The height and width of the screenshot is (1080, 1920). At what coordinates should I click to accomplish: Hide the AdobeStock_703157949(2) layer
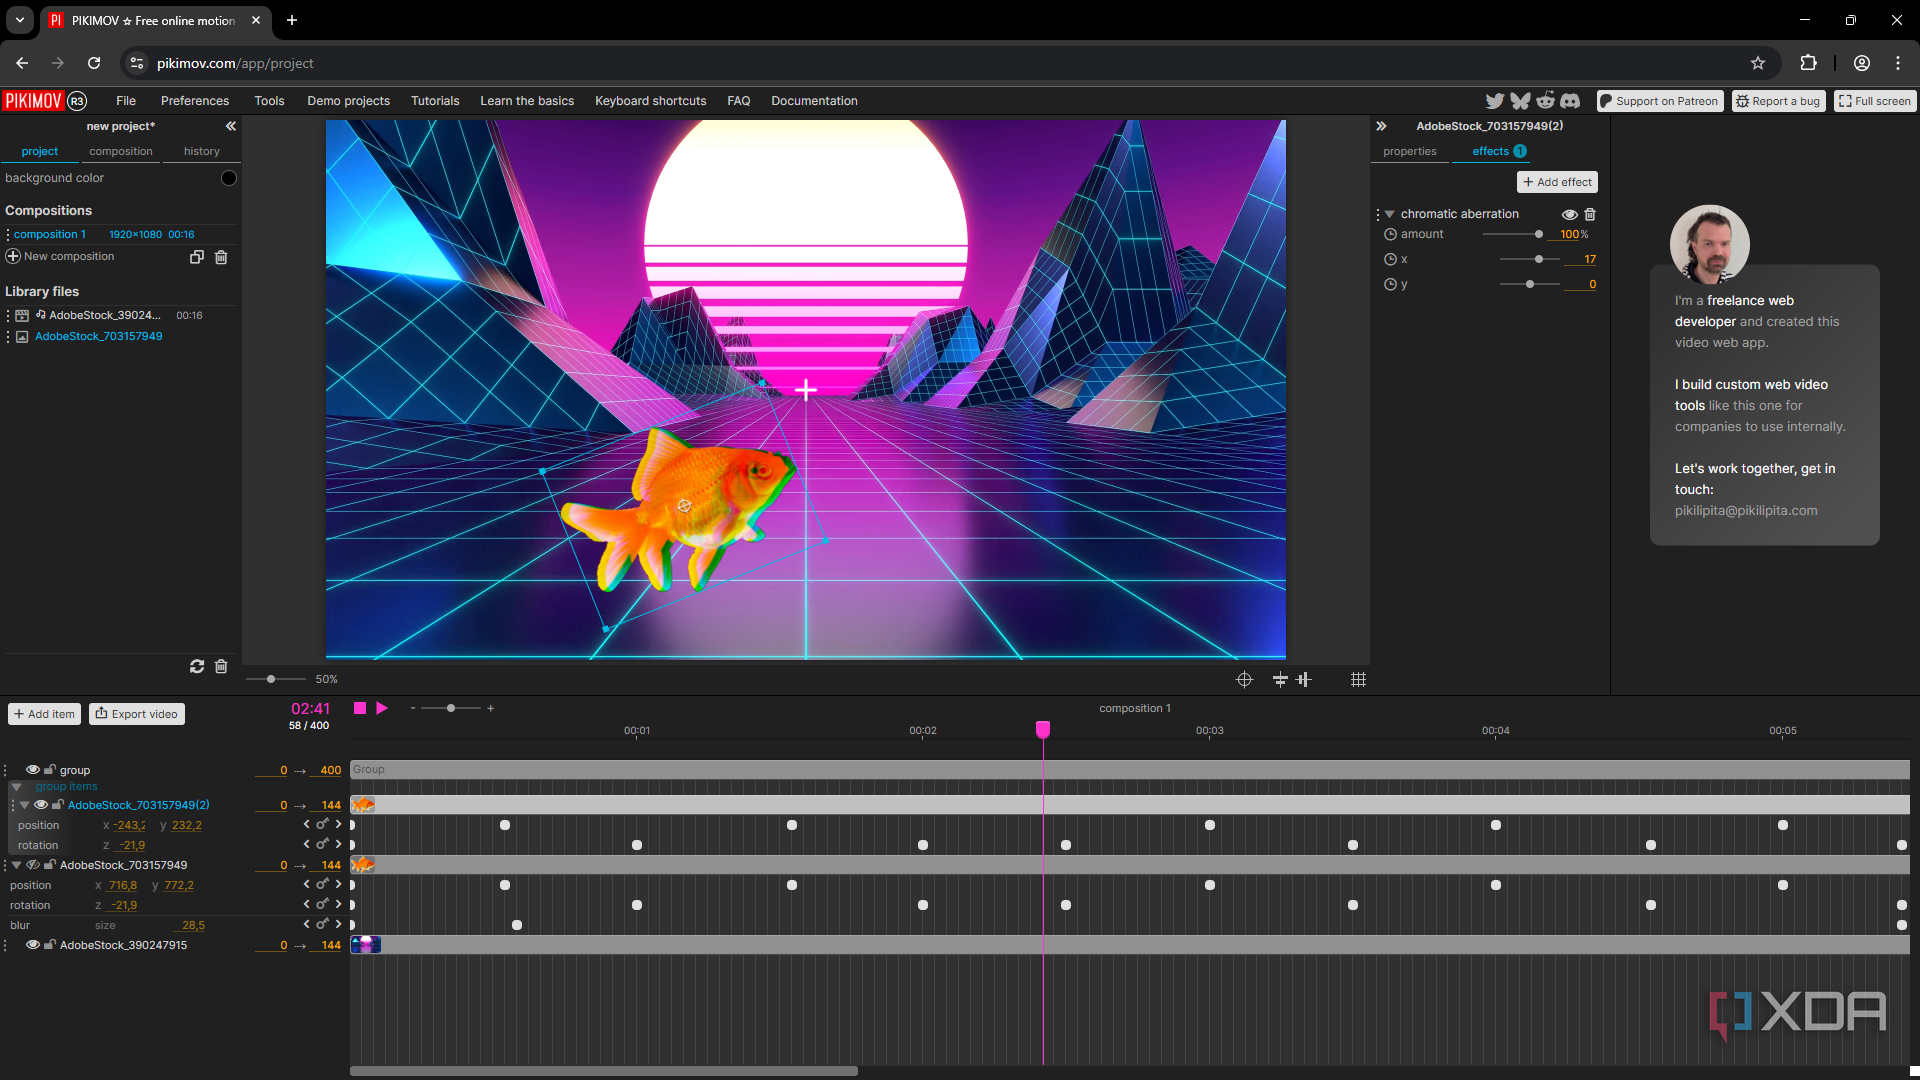click(41, 805)
